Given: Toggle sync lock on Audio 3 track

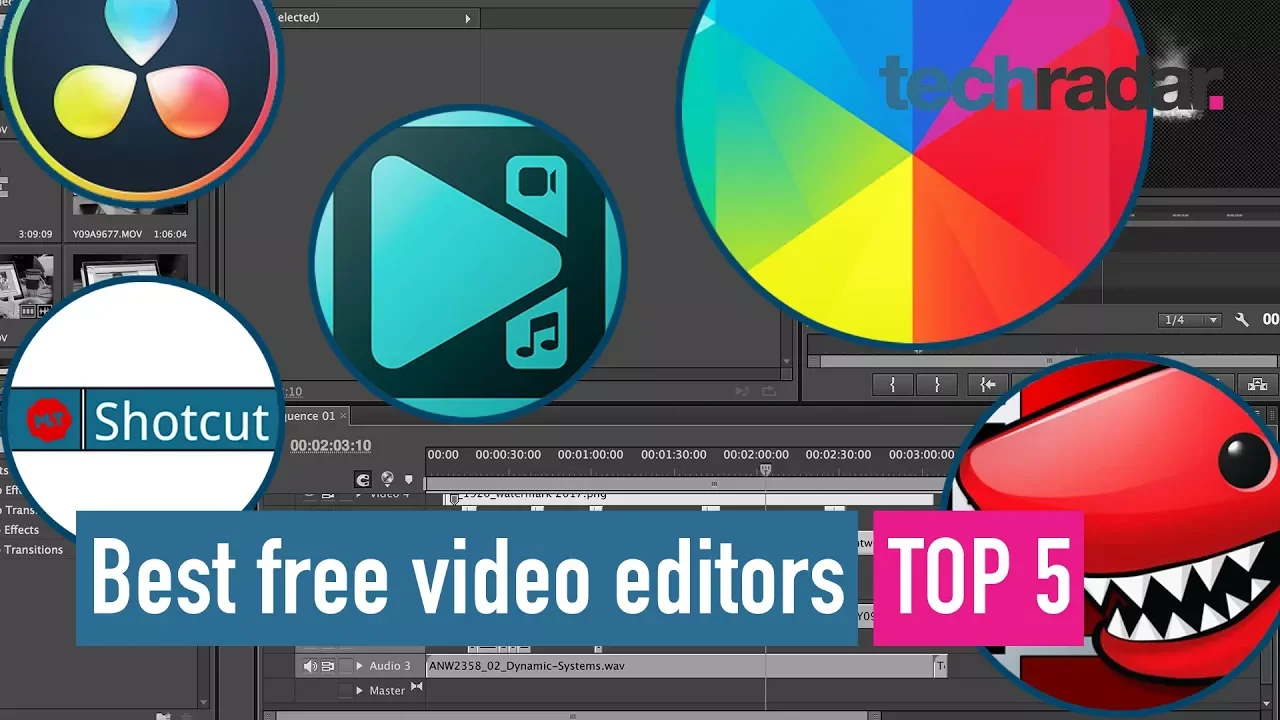Looking at the screenshot, I should pyautogui.click(x=327, y=666).
